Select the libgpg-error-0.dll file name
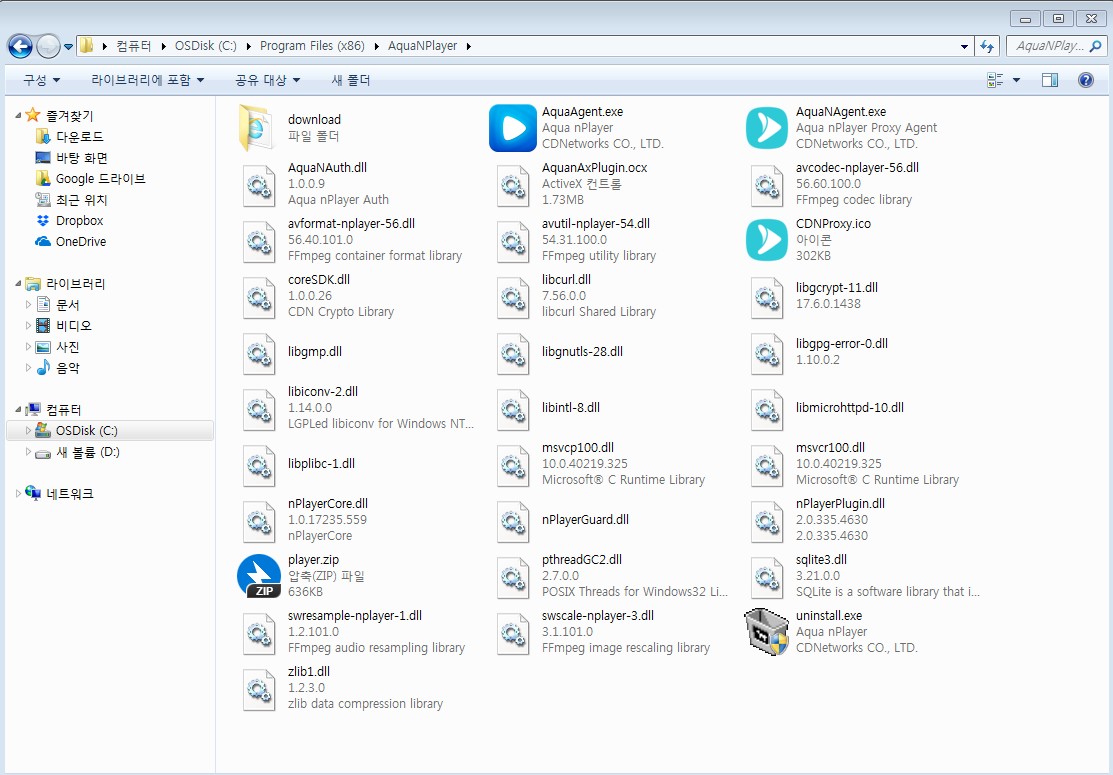The width and height of the screenshot is (1113, 775). (x=842, y=343)
